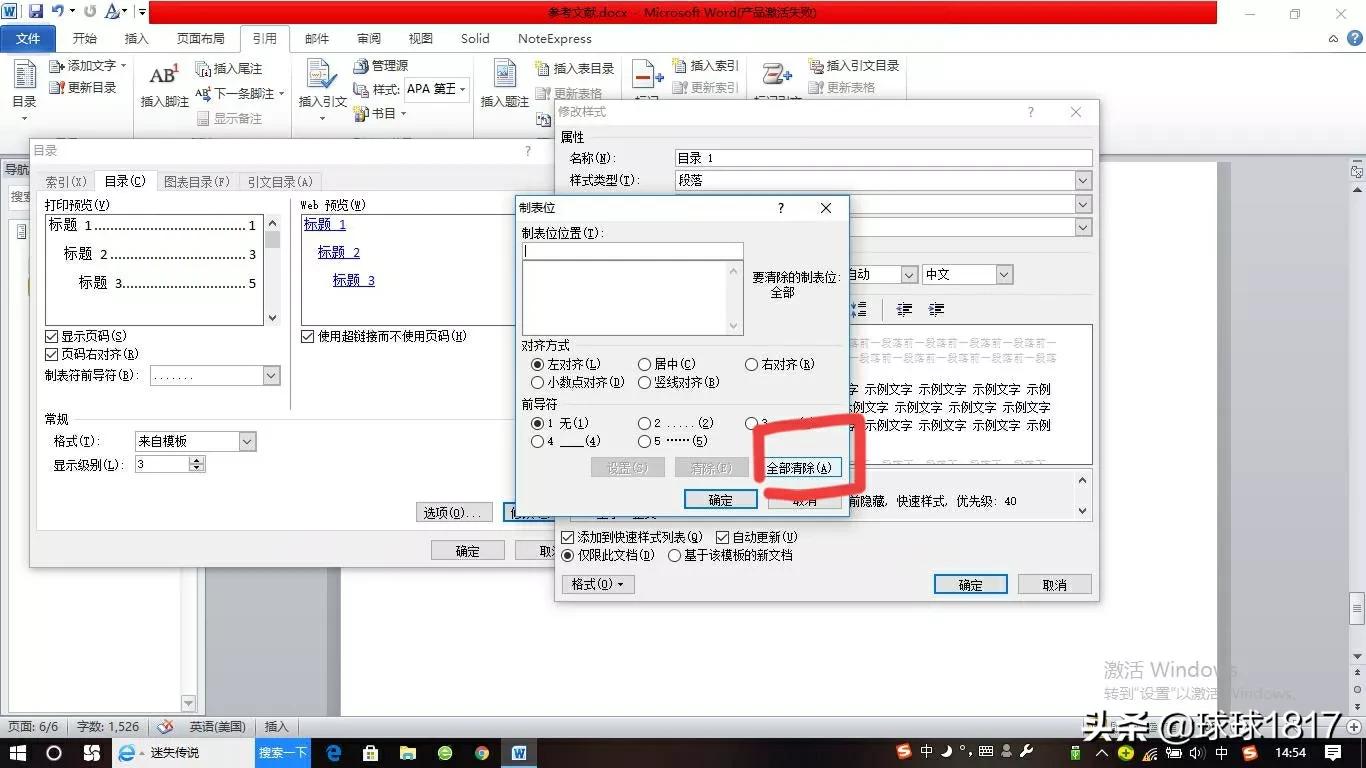Click the Insert Caption (插入题注) icon
Image resolution: width=1366 pixels, height=768 pixels.
click(504, 78)
